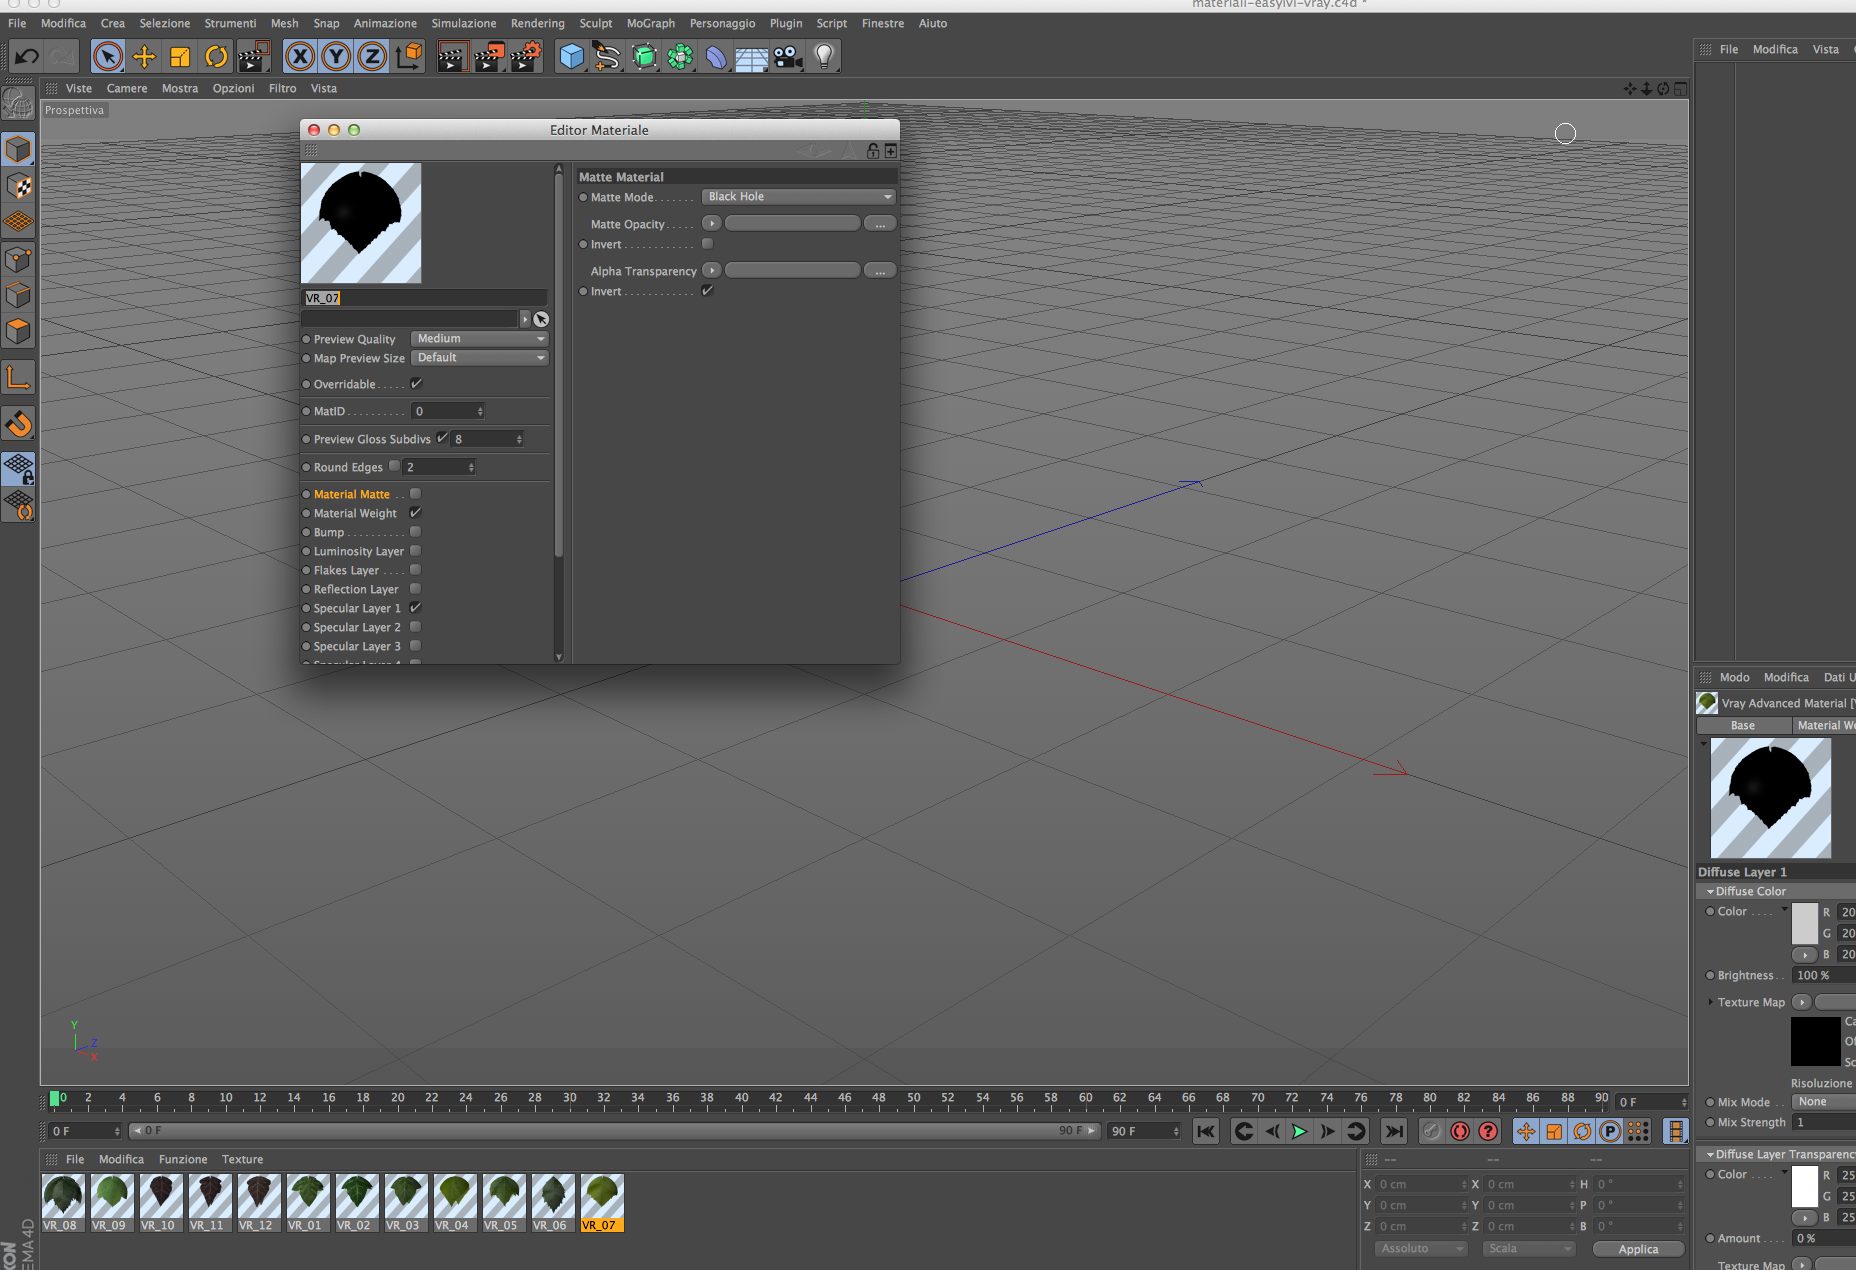
Task: Collapse the Diffuse Color section
Action: [1710, 892]
